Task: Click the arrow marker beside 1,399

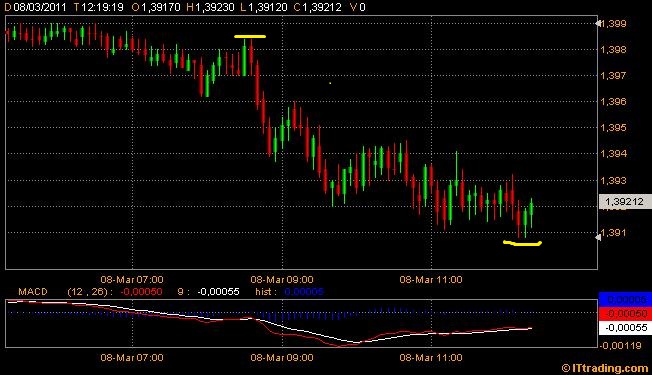Action: point(598,24)
